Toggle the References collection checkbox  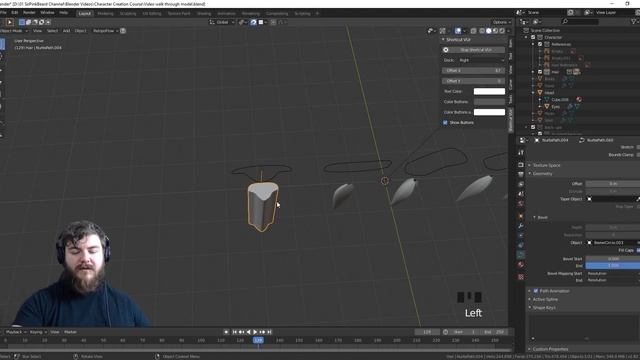coord(540,44)
